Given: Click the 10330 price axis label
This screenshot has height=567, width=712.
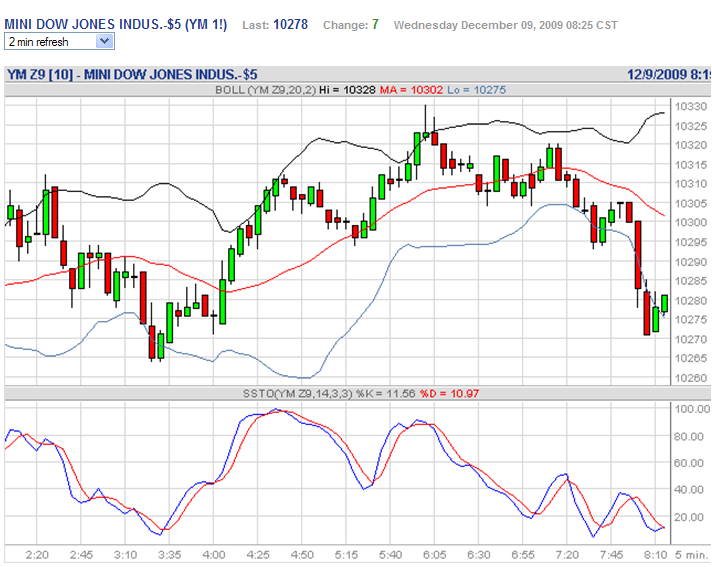Looking at the screenshot, I should click(691, 107).
